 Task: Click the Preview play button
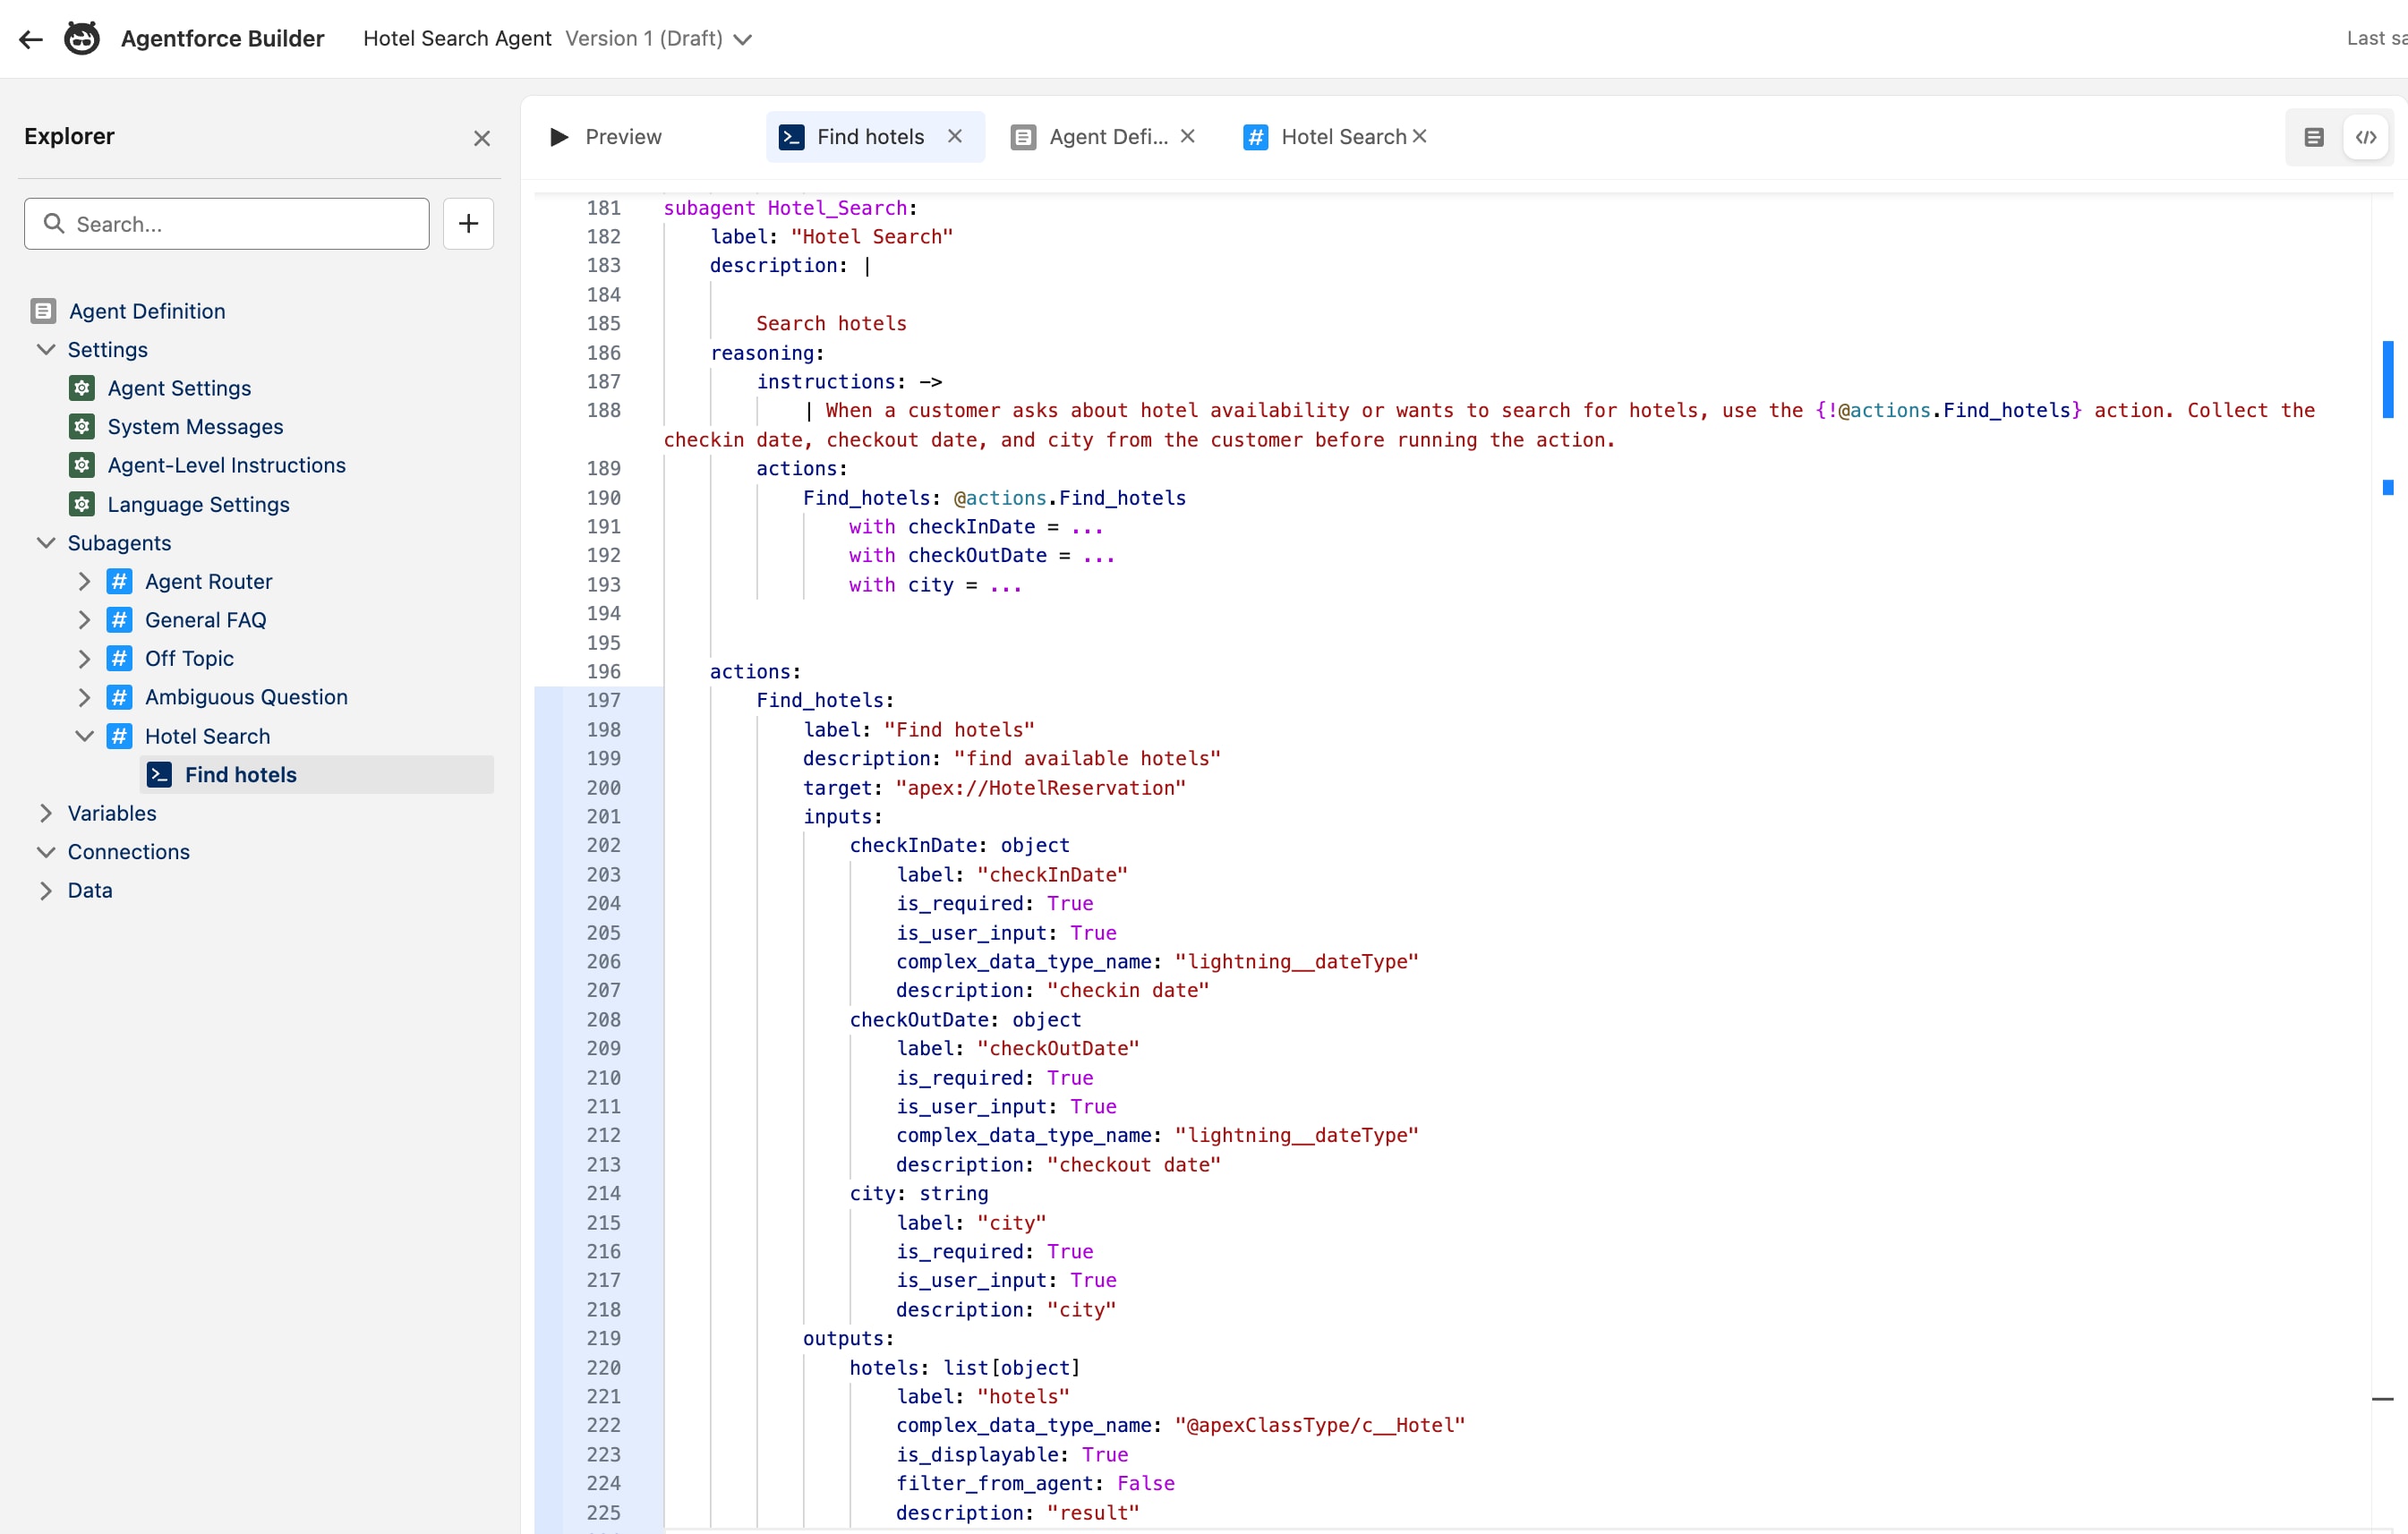click(559, 137)
